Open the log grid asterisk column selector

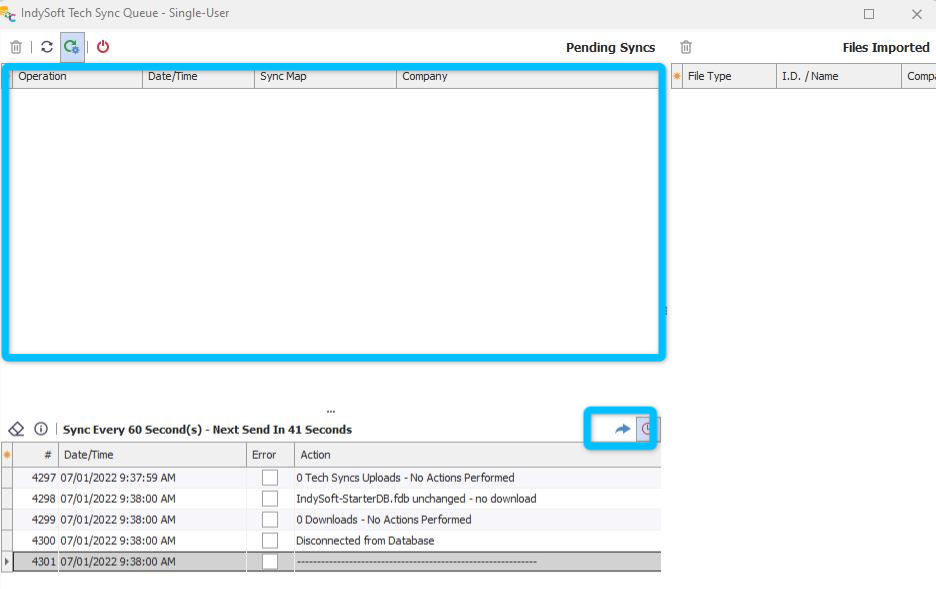tap(7, 455)
